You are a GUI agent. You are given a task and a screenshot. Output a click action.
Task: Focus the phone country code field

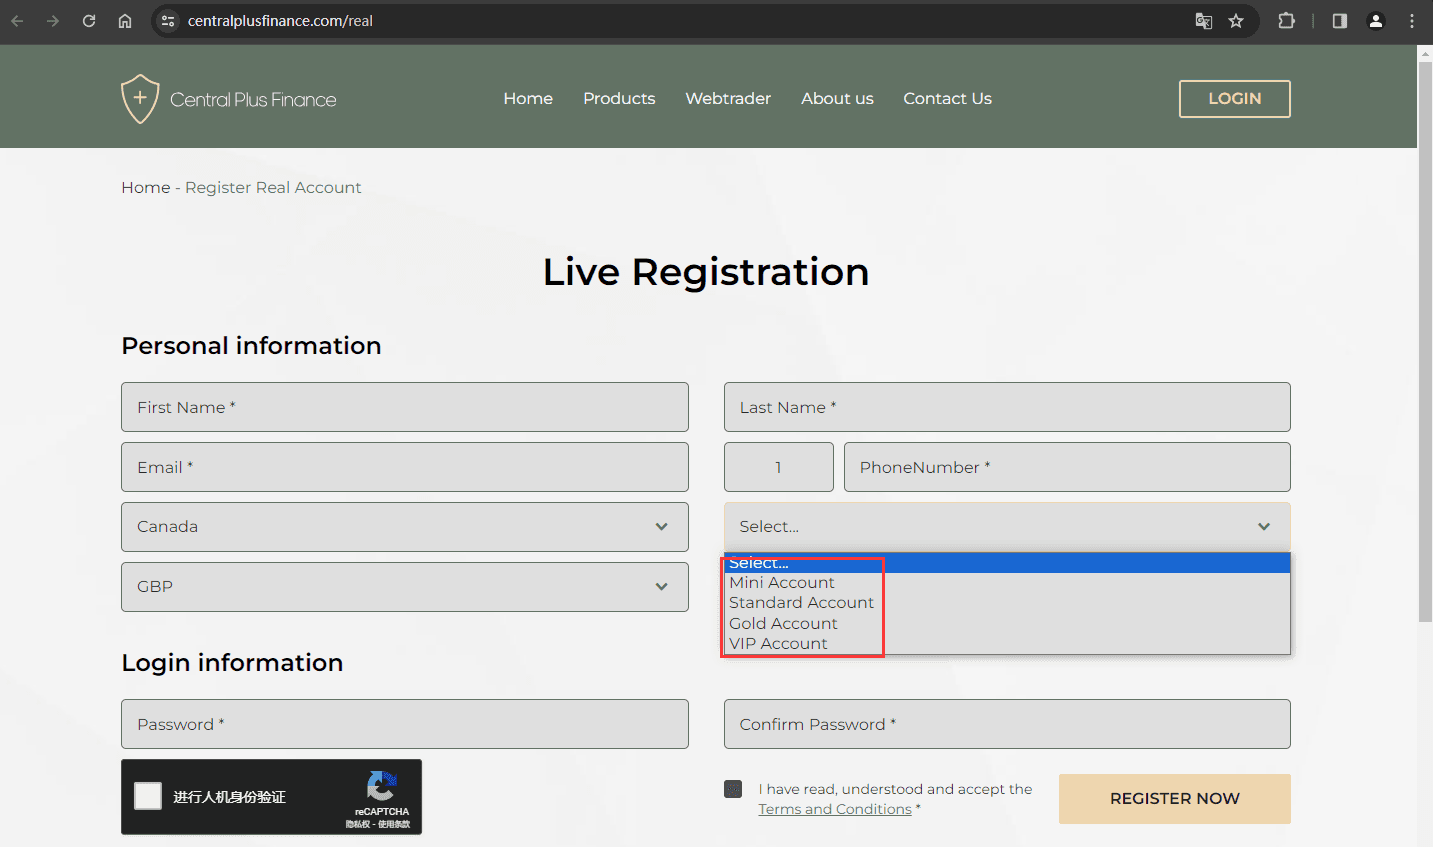[779, 467]
